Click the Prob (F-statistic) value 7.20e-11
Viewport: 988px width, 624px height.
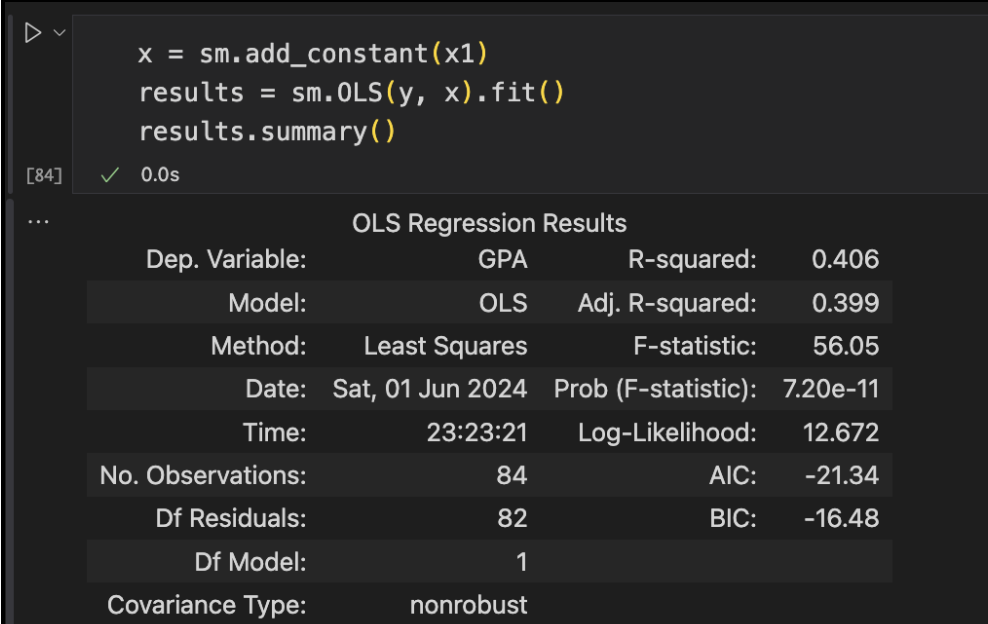(x=830, y=388)
